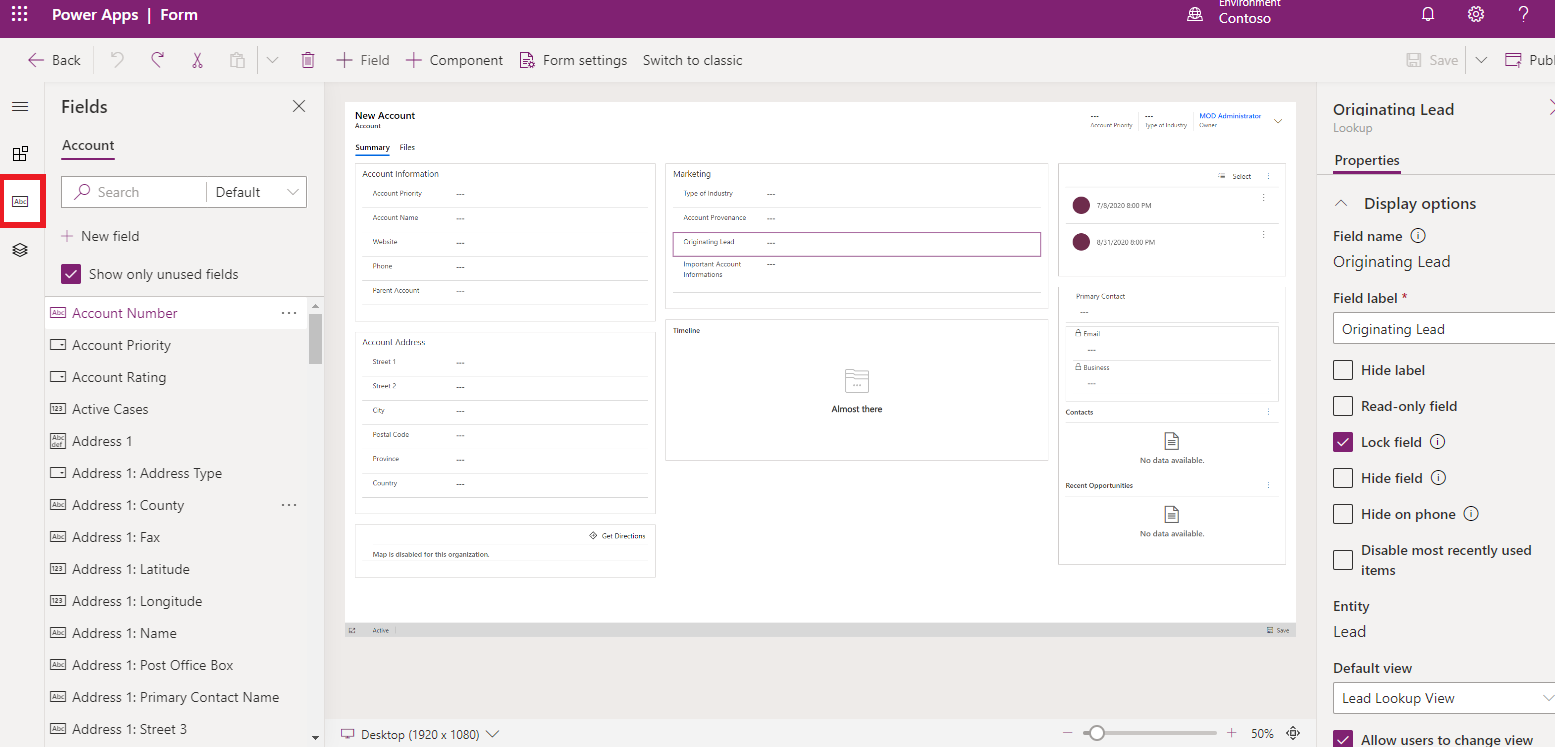Collapse the Display options section
Viewport: 1555px width, 747px height.
[1341, 203]
